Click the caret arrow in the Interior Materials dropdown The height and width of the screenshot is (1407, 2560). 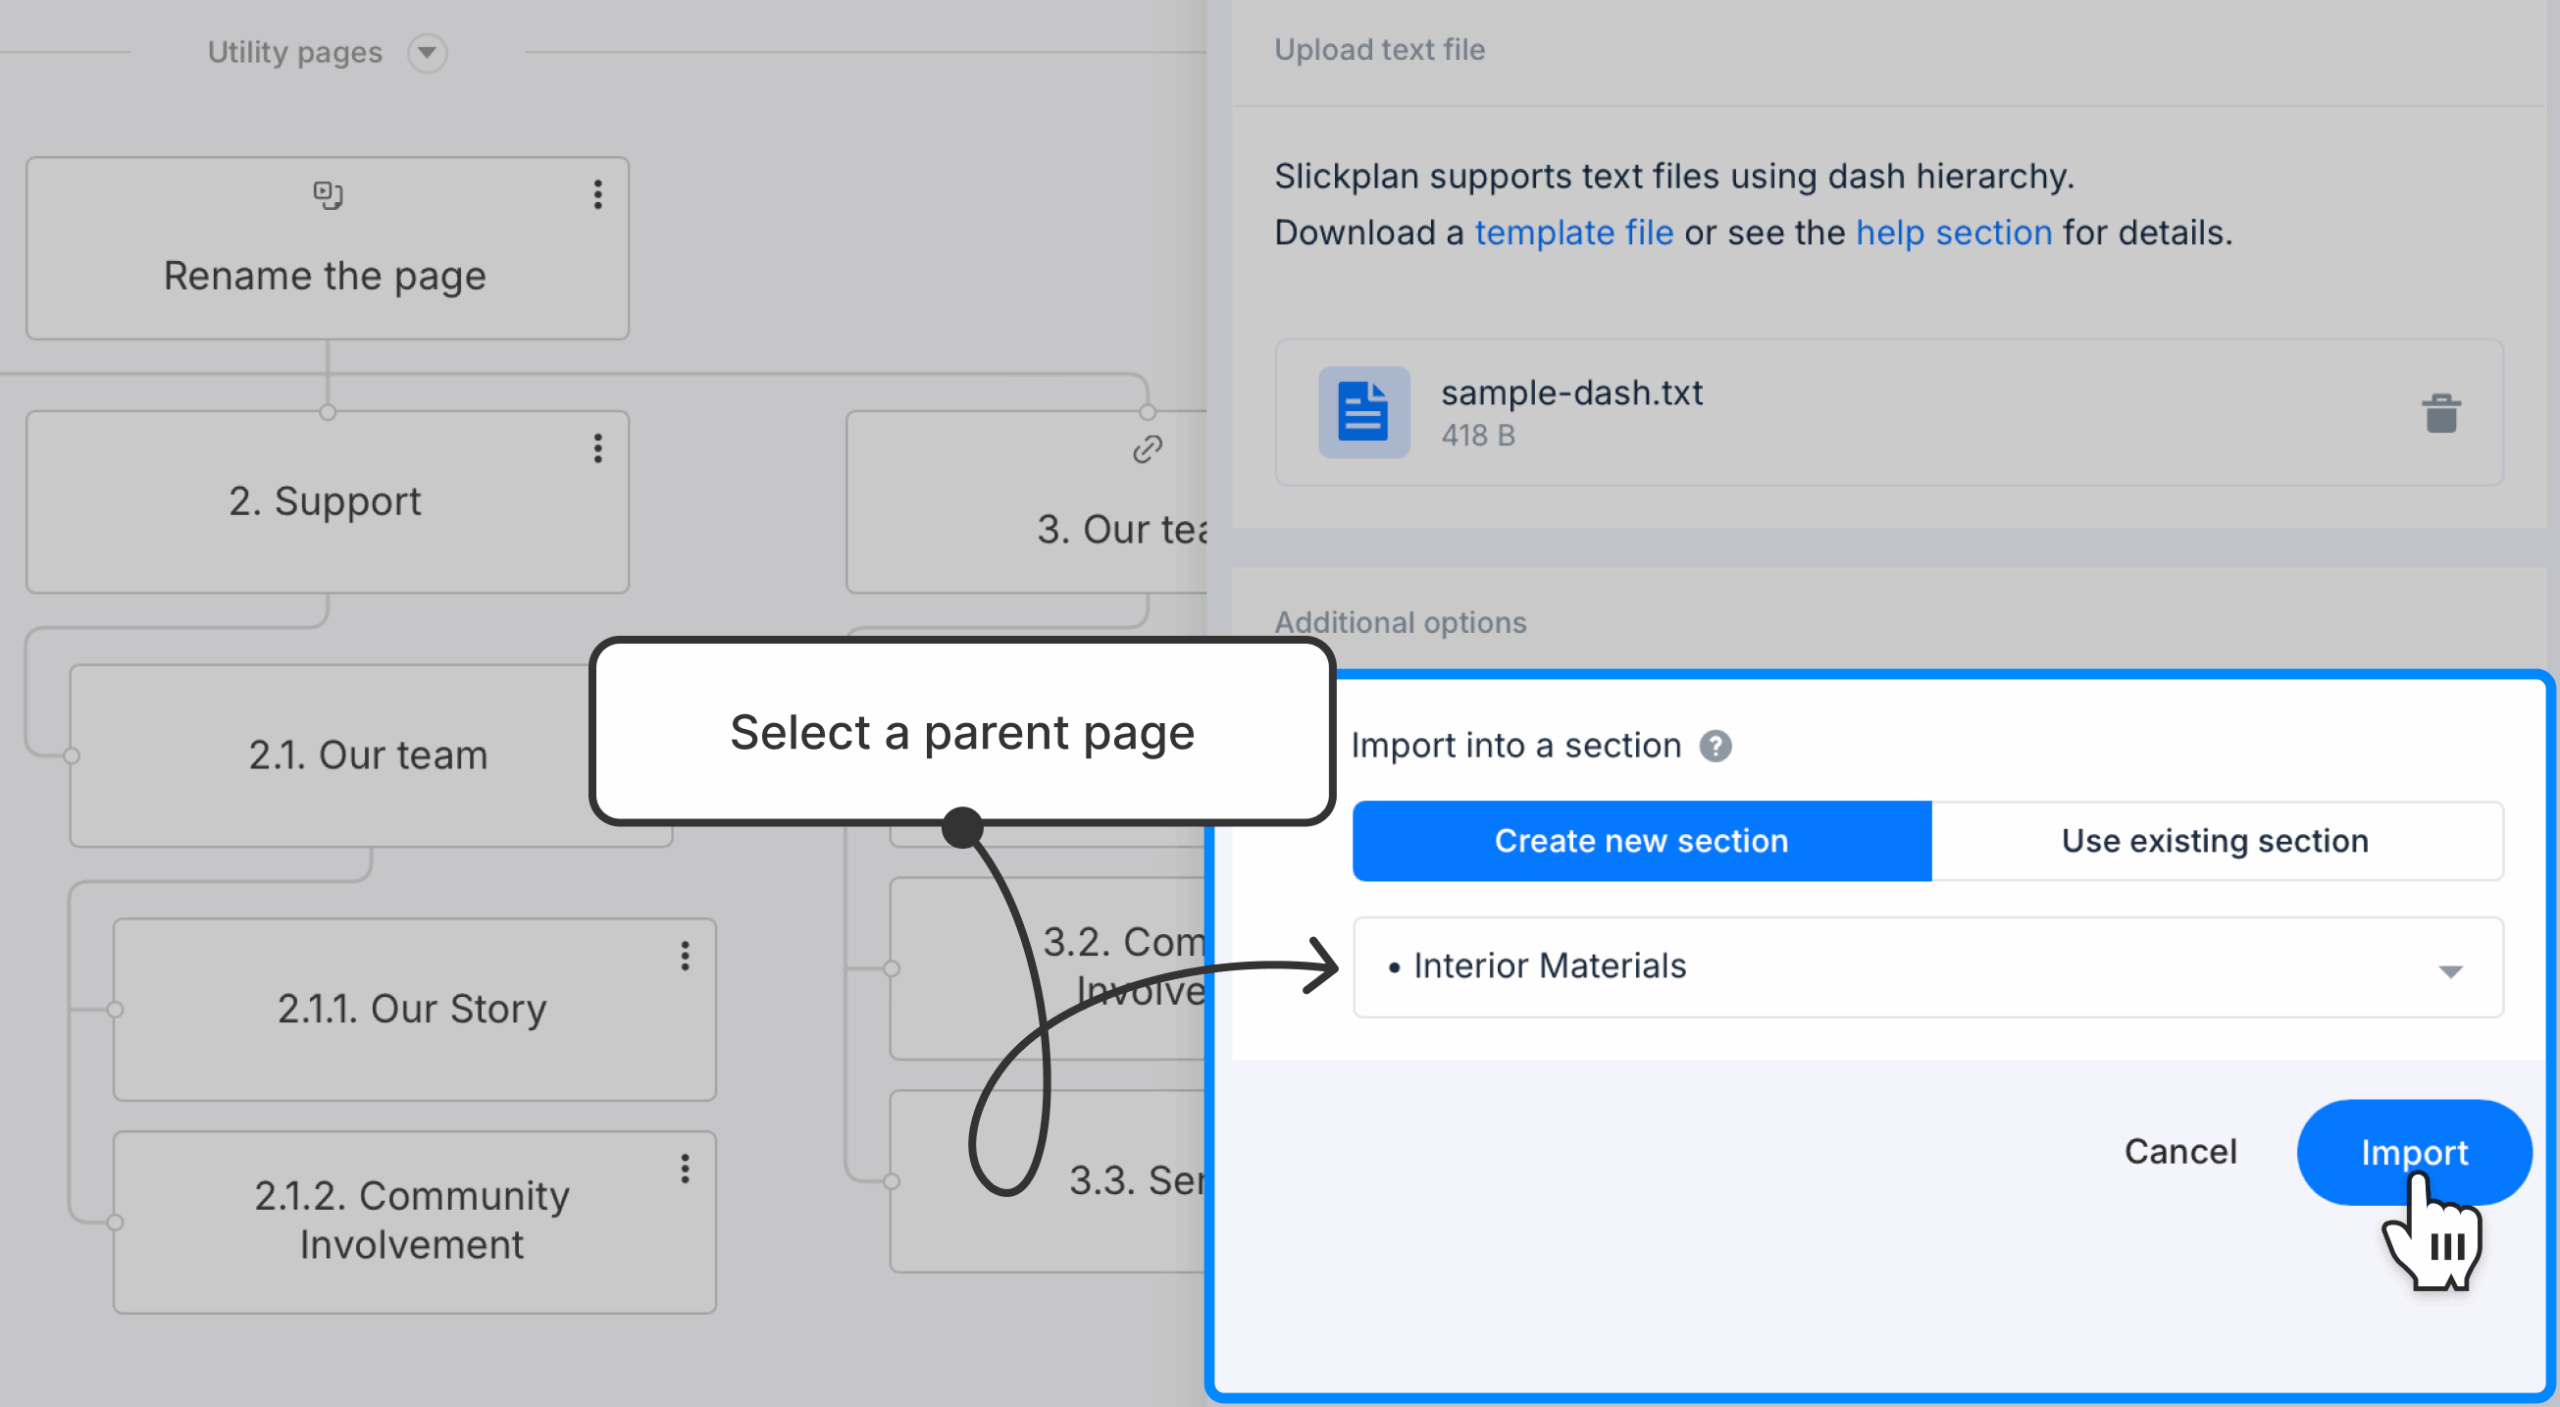(2450, 971)
